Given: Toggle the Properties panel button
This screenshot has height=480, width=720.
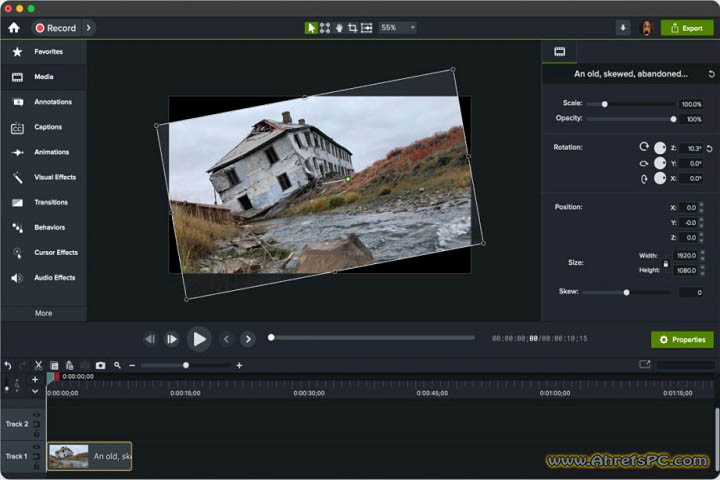Looking at the screenshot, I should click(x=682, y=339).
